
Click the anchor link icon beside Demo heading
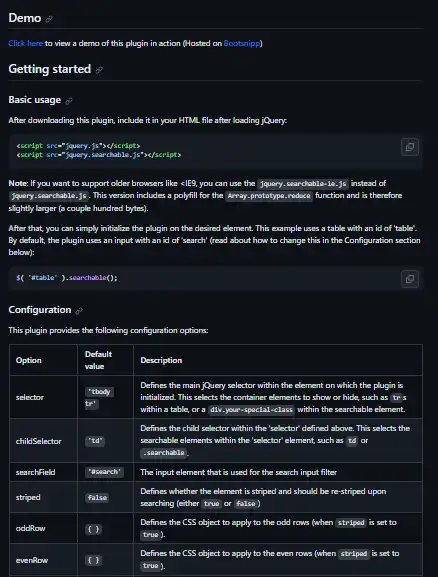[49, 19]
